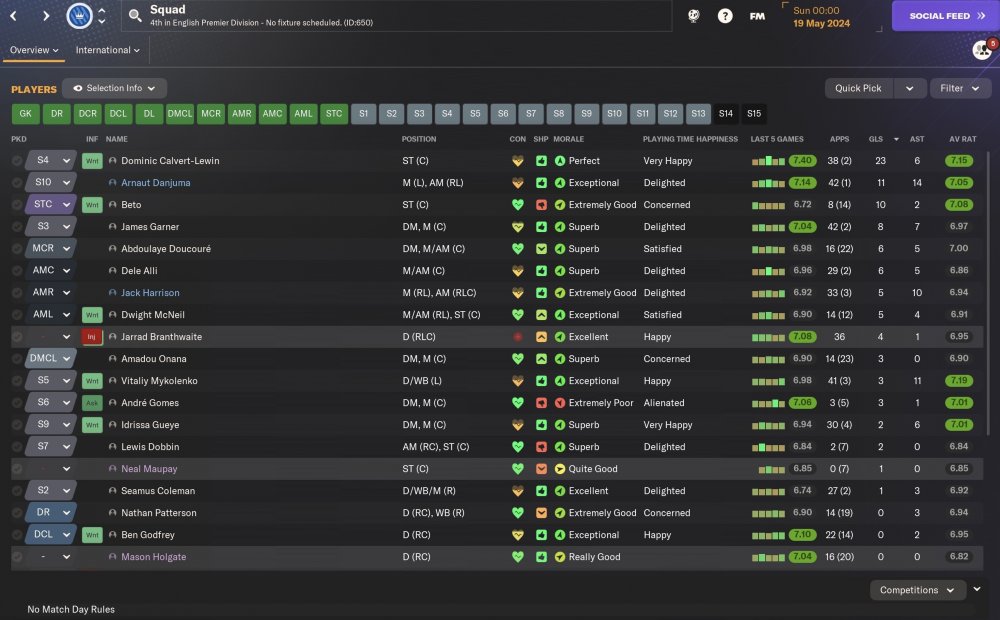Click sharpness icon for Beto

click(x=541, y=205)
